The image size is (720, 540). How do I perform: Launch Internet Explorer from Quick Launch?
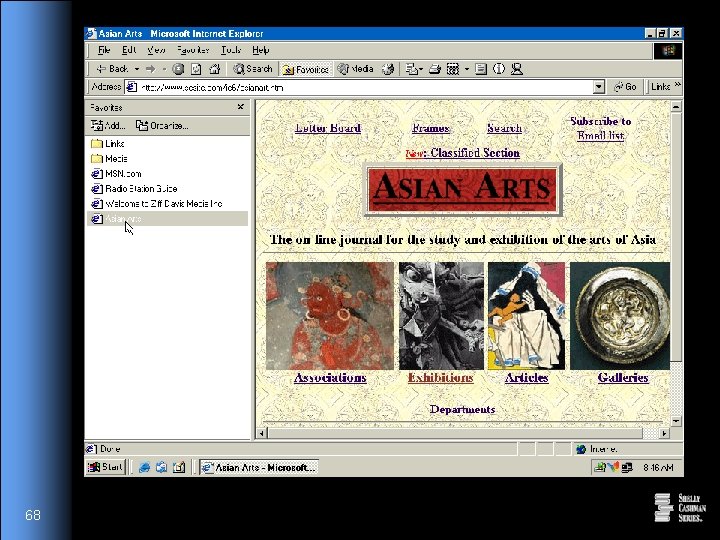tap(144, 467)
